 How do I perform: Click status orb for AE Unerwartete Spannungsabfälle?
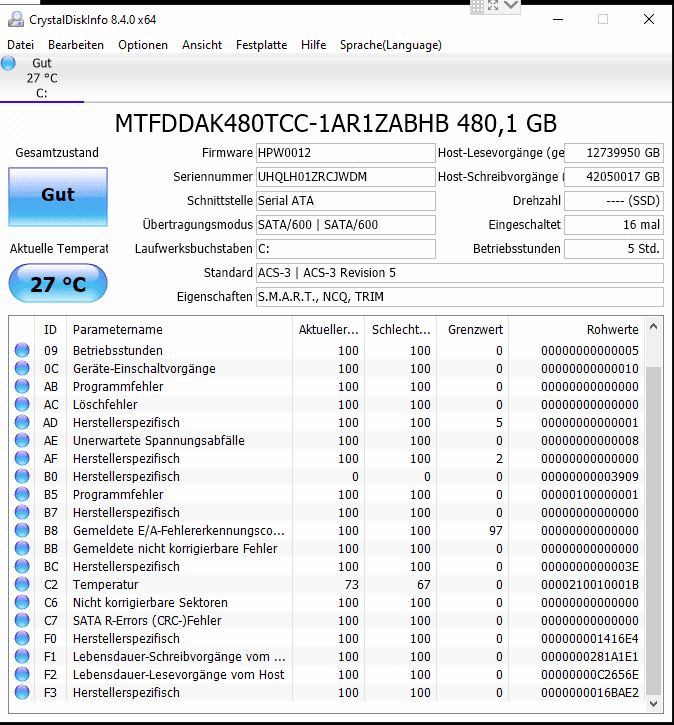[22, 440]
